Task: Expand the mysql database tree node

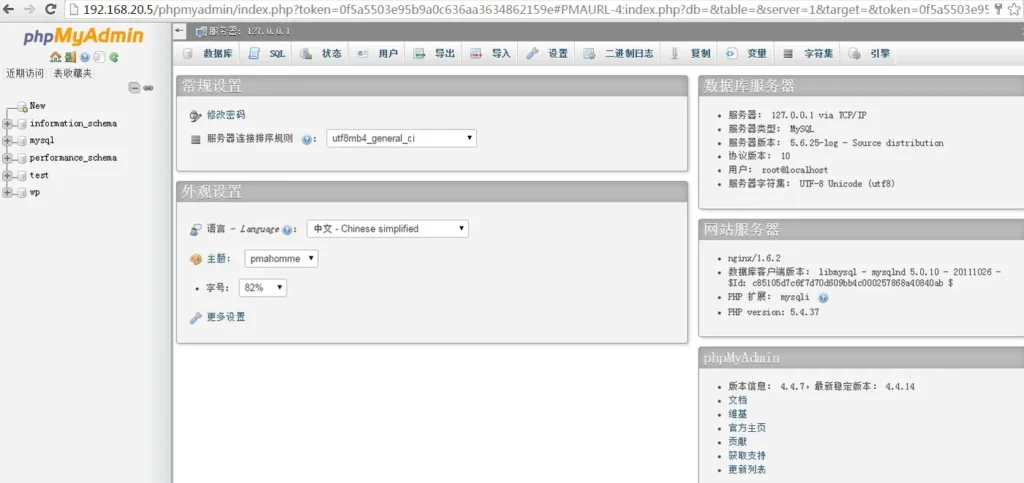Action: point(7,141)
